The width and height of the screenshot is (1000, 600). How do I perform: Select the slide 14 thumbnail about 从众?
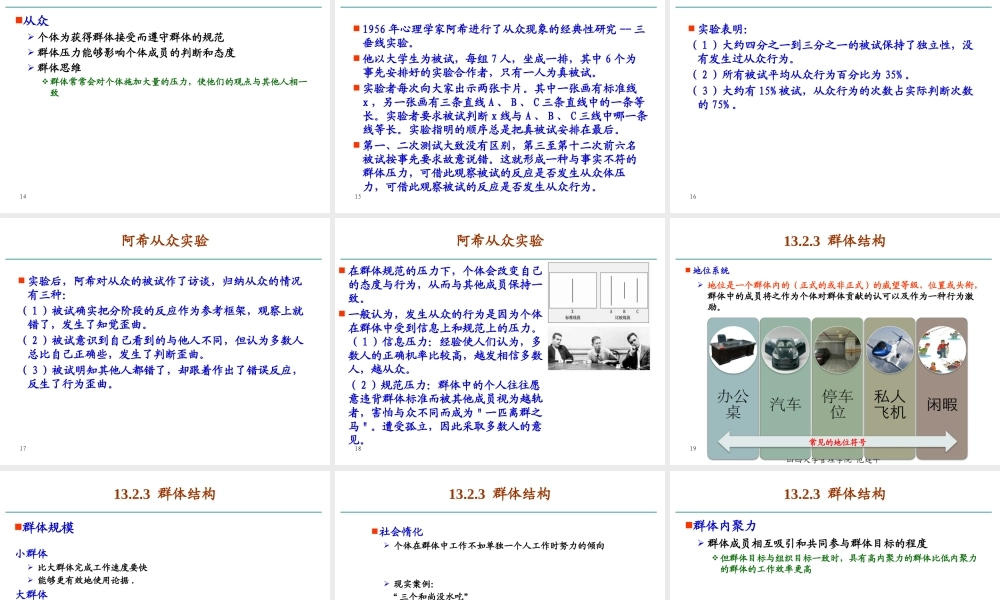coord(165,106)
